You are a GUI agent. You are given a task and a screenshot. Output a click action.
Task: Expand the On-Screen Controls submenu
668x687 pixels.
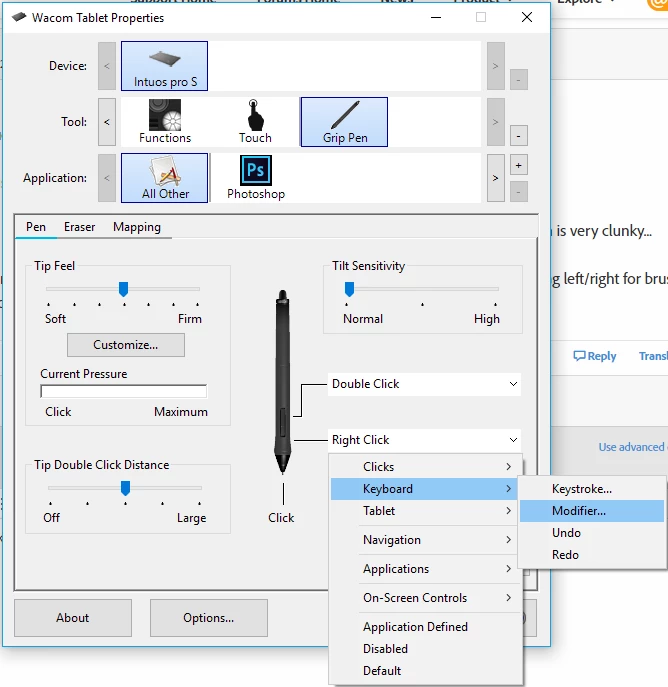(x=425, y=598)
